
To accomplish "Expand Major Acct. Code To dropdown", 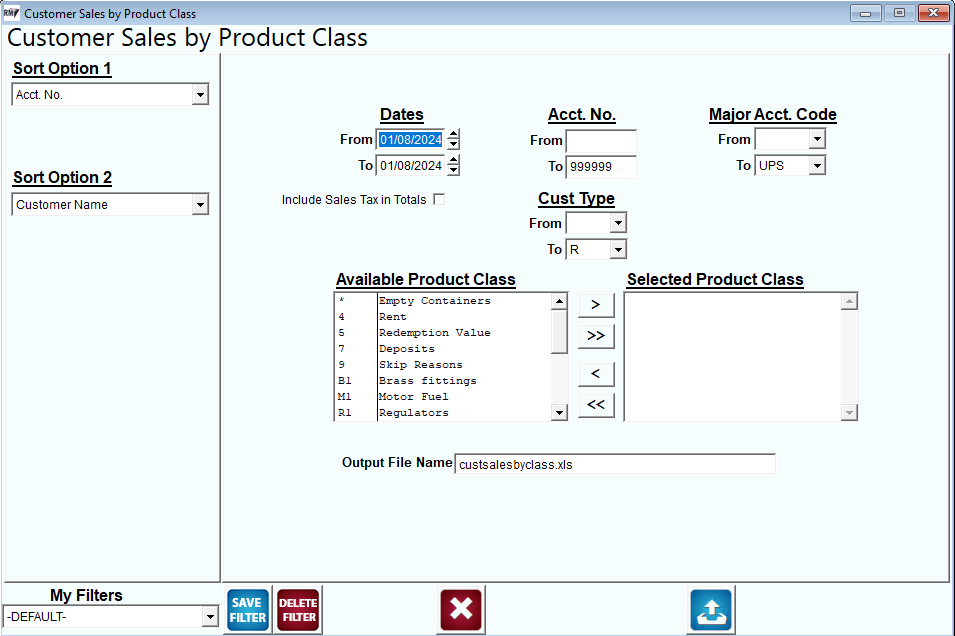I will point(817,165).
